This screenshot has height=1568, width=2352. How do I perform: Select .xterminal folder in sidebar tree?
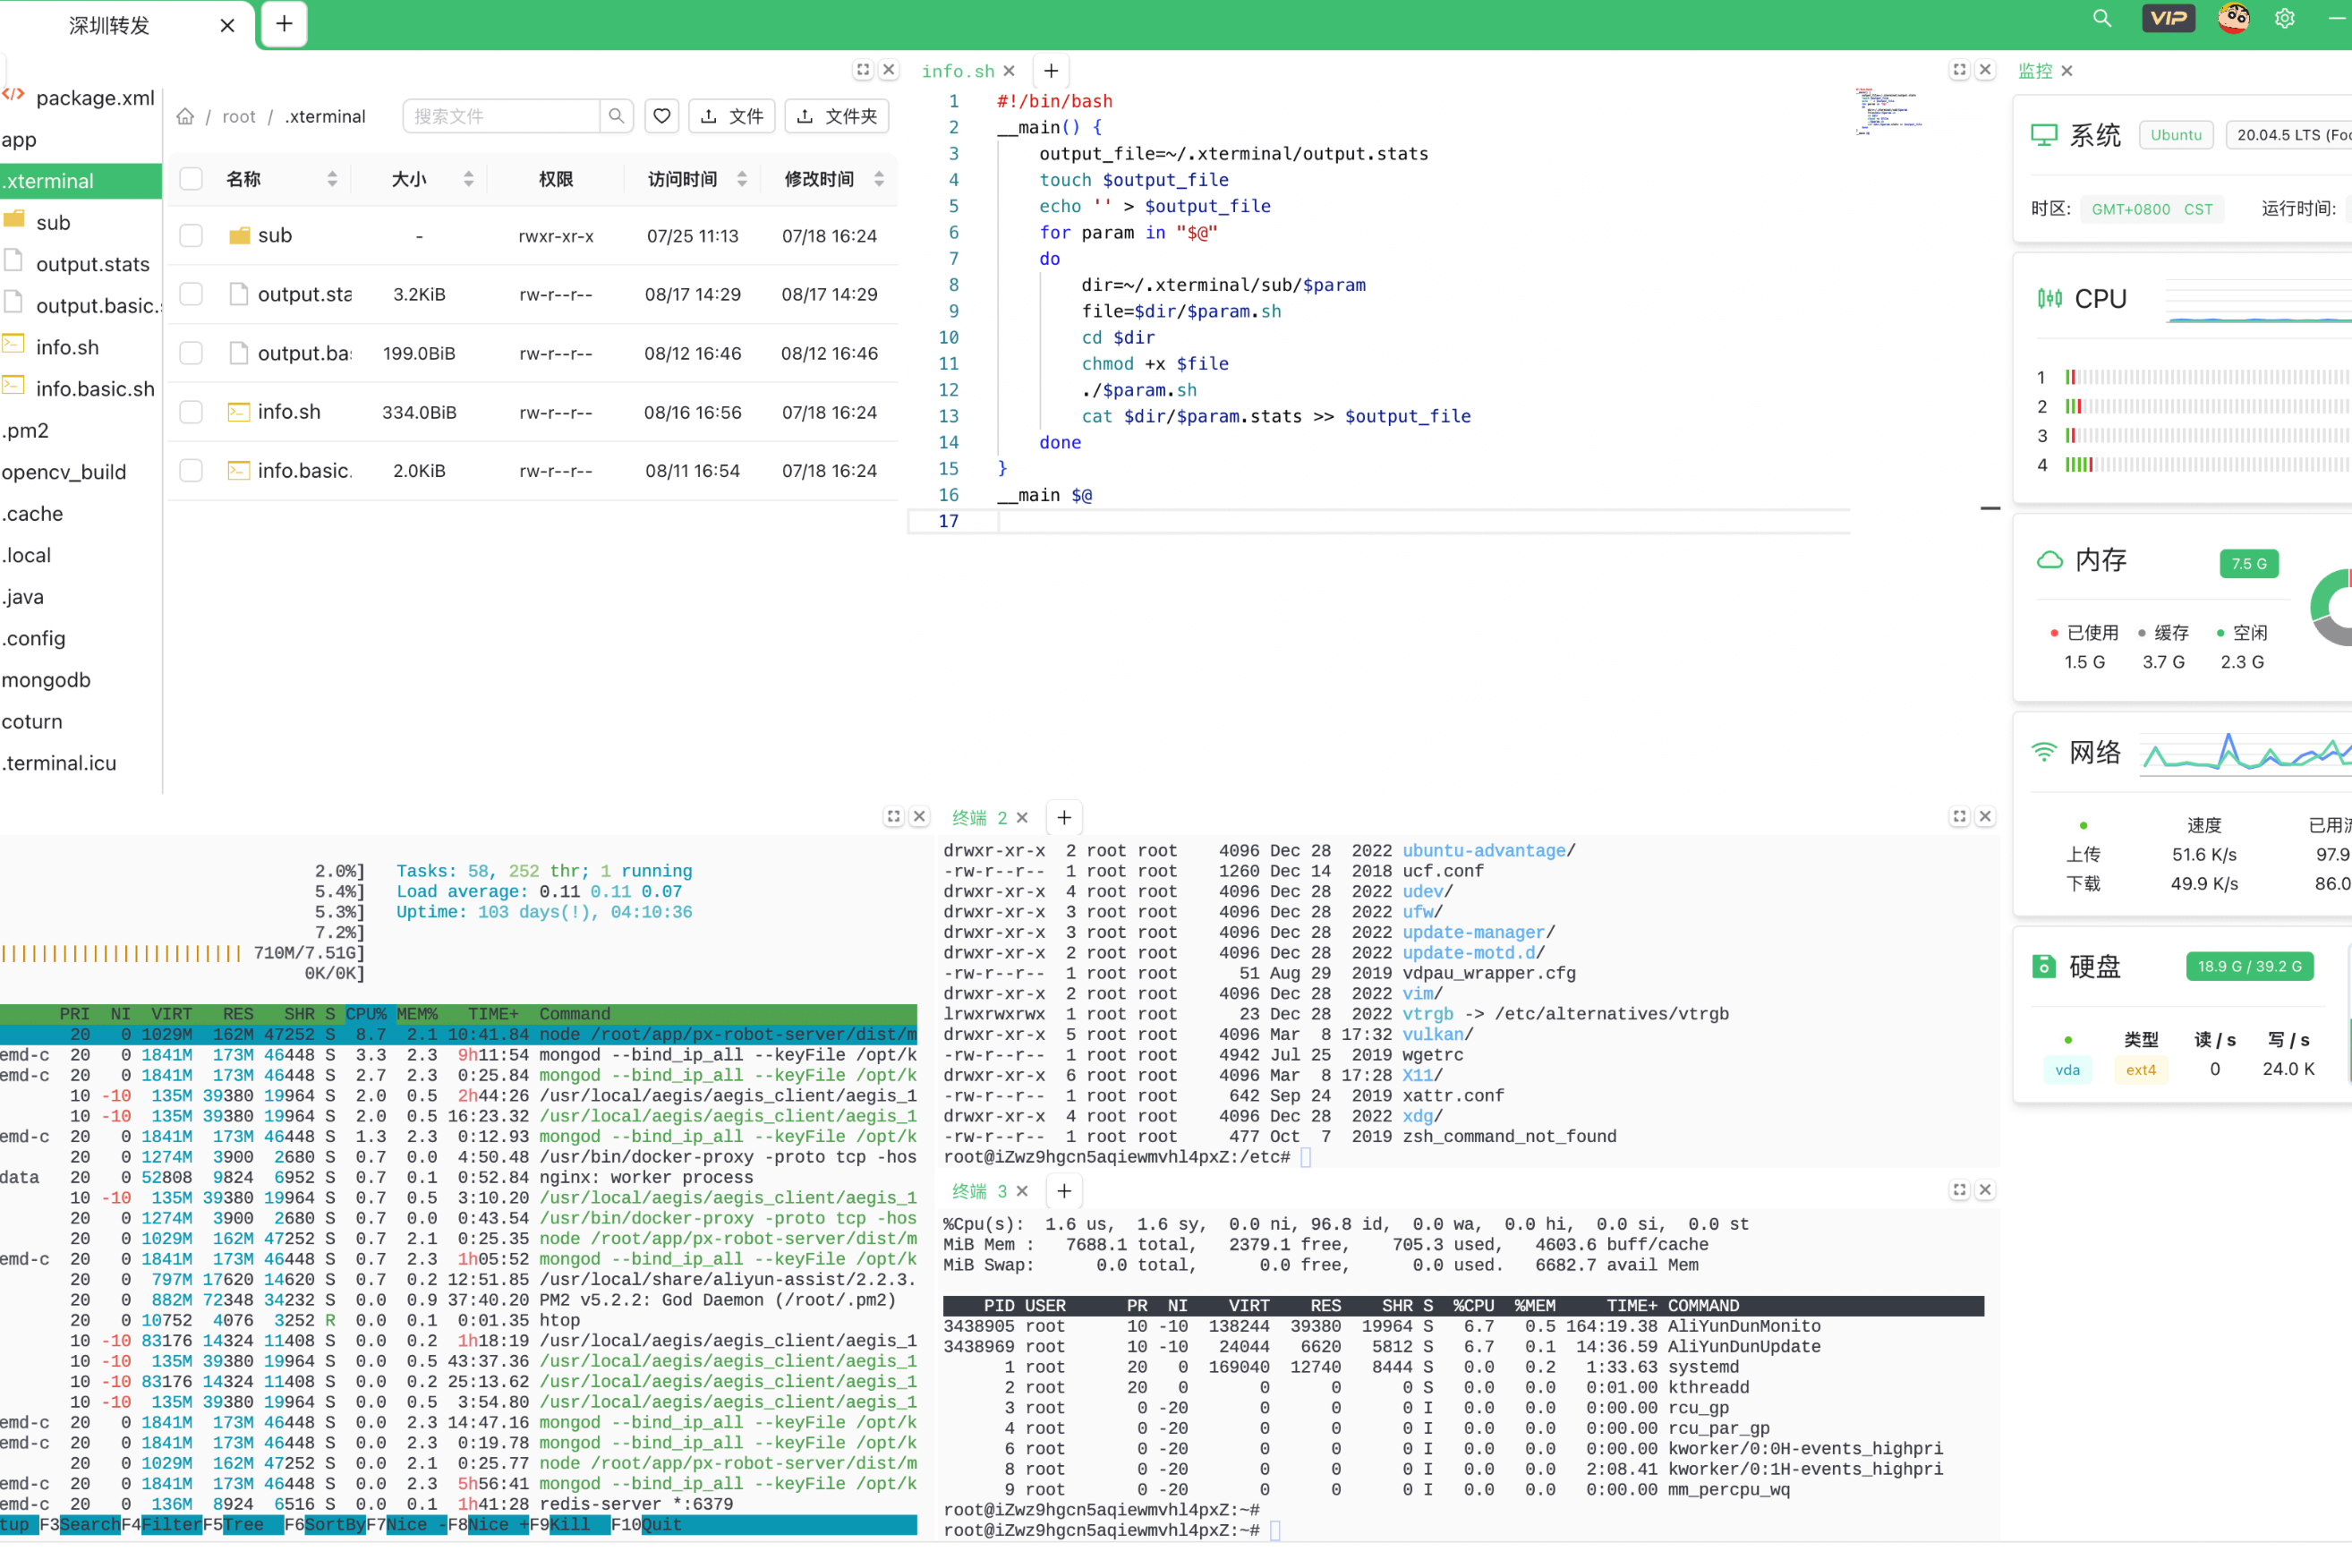tap(80, 181)
